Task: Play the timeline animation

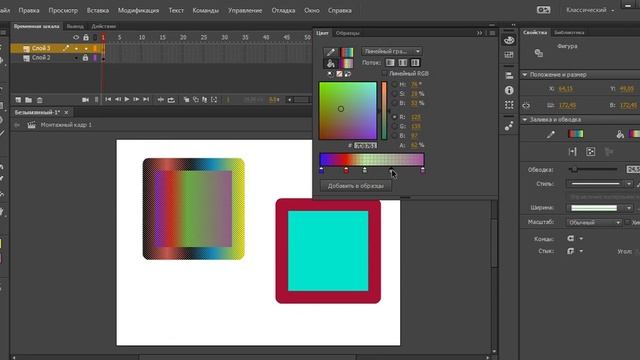Action: [127, 100]
